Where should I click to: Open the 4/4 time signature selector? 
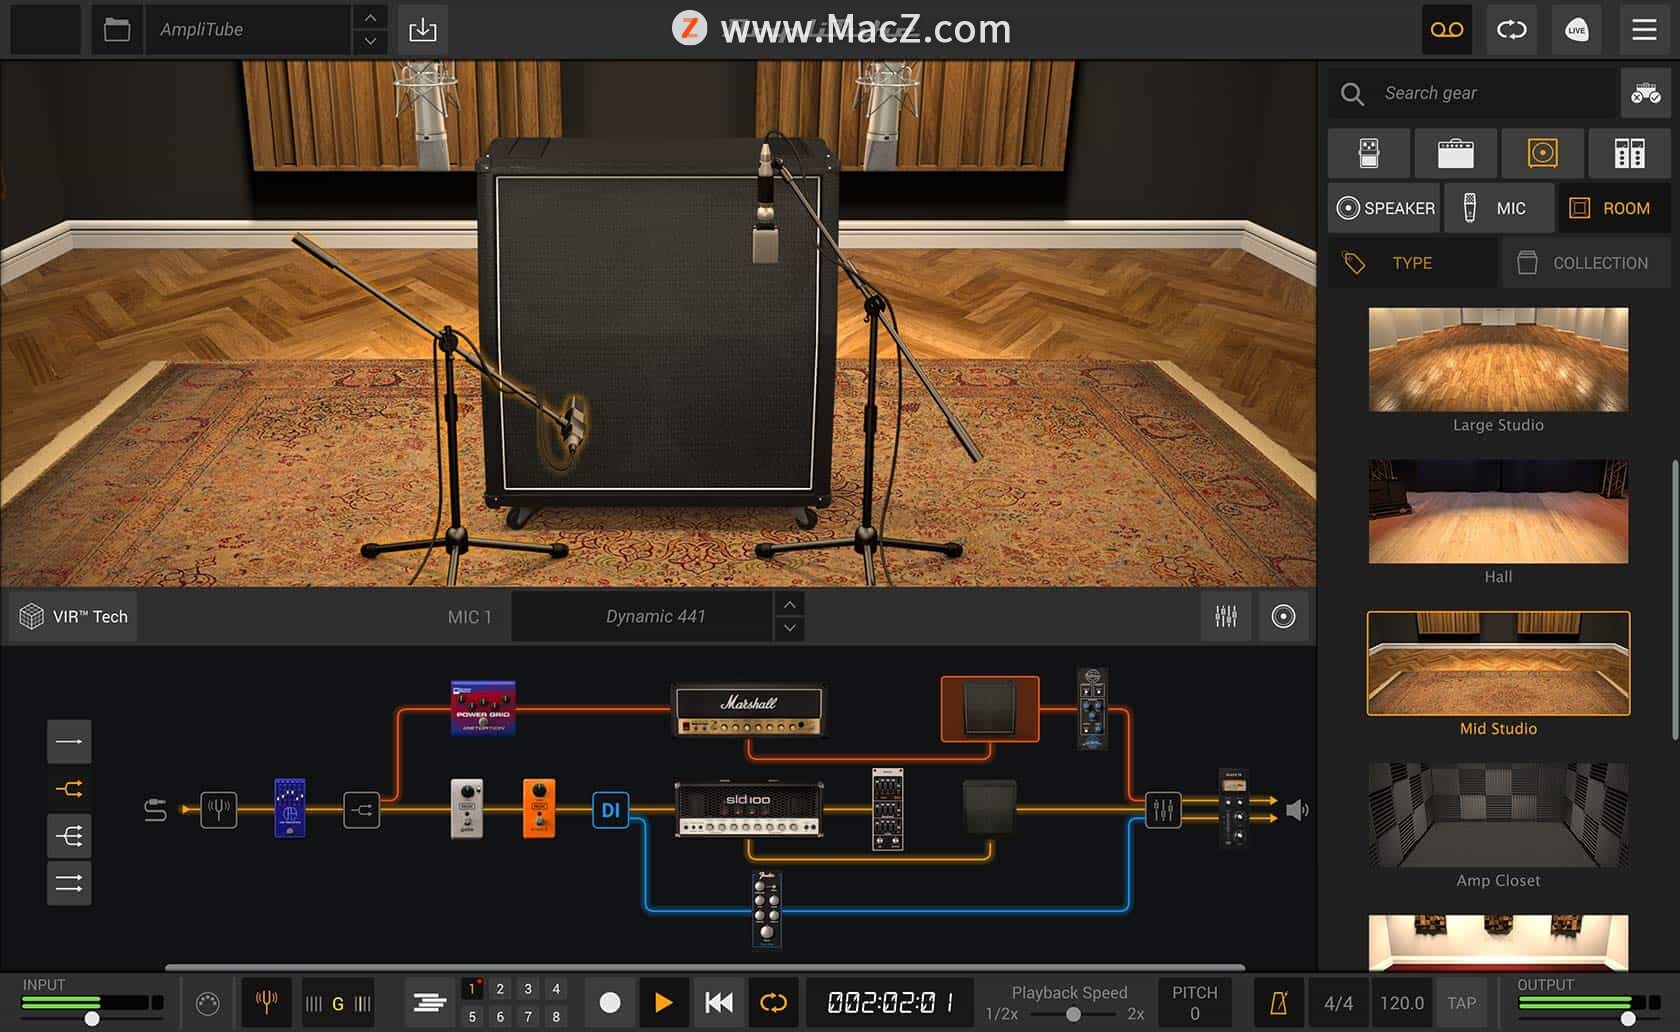1338,1003
